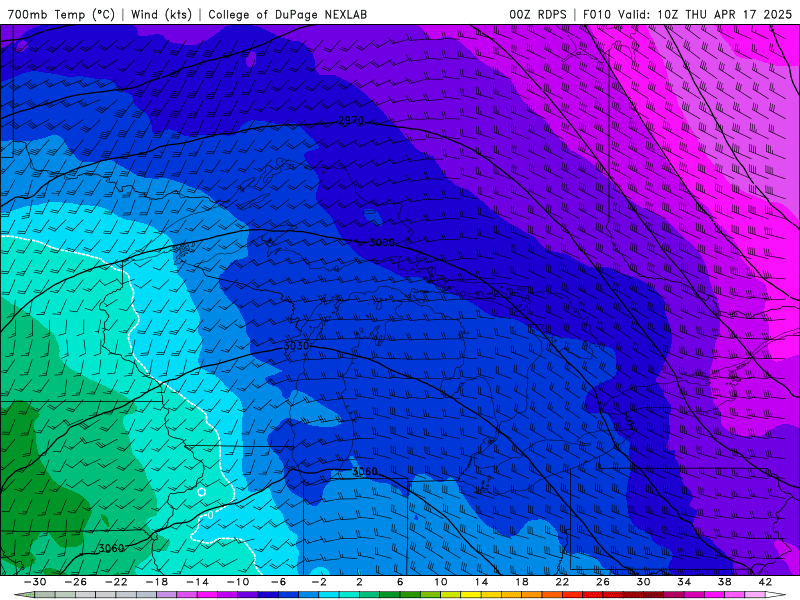
Task: Click the 3060 contour label near map center-bottom
Action: [x=365, y=471]
